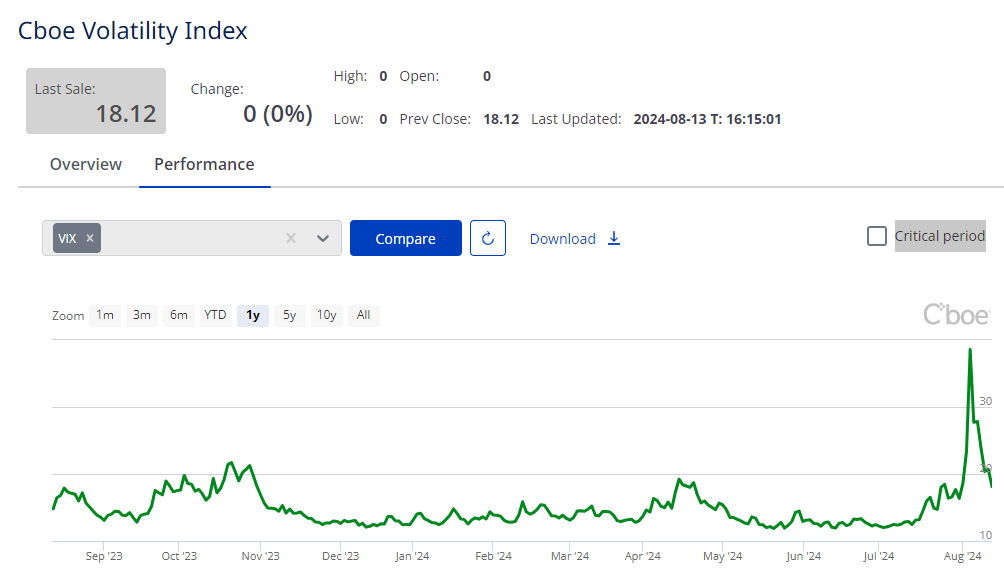Click the Last Updated timestamp 2024-08-13
Screen dimensions: 1004x578
707,119
